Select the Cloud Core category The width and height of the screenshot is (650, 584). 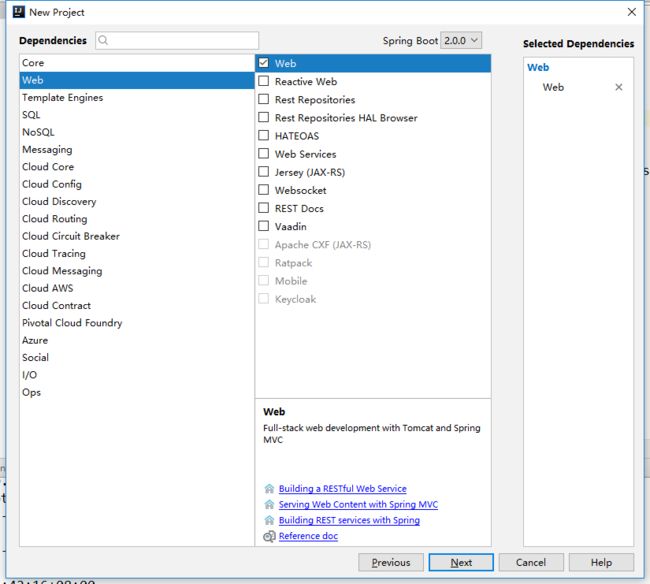[x=137, y=167]
